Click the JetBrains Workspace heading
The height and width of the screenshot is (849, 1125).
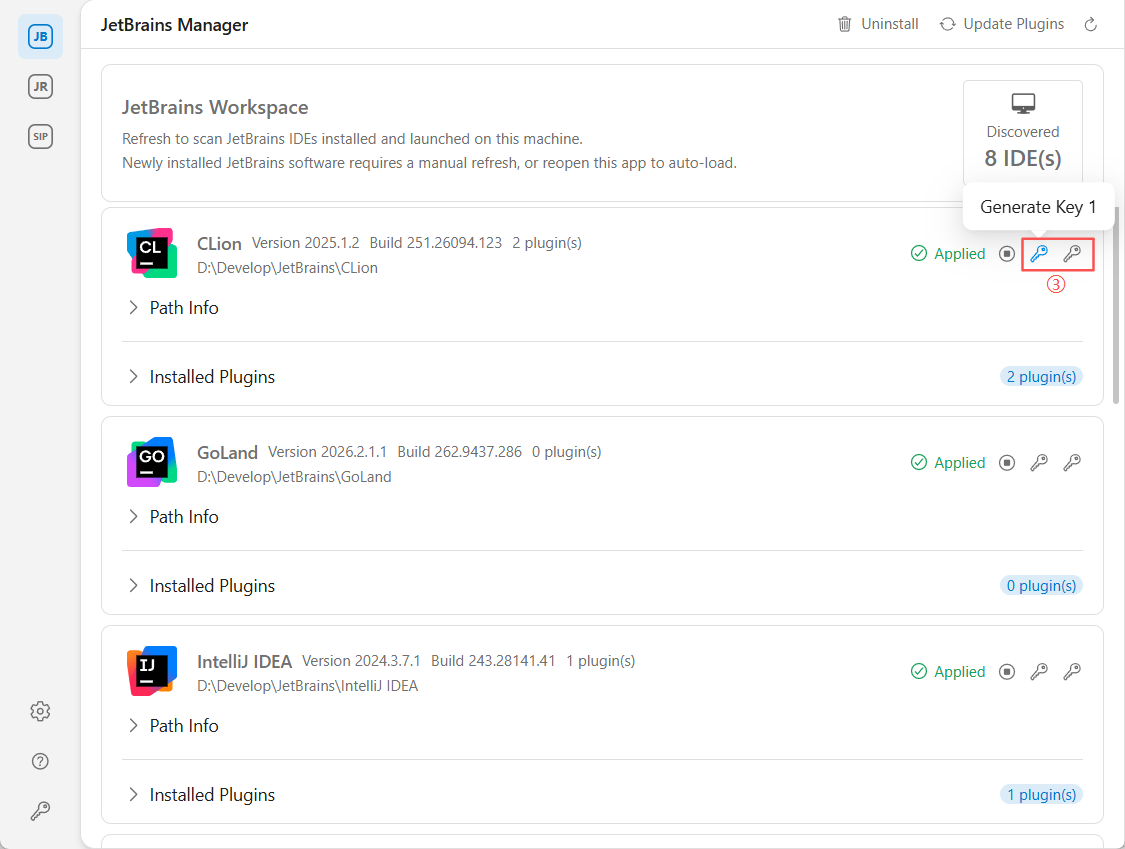pyautogui.click(x=215, y=107)
